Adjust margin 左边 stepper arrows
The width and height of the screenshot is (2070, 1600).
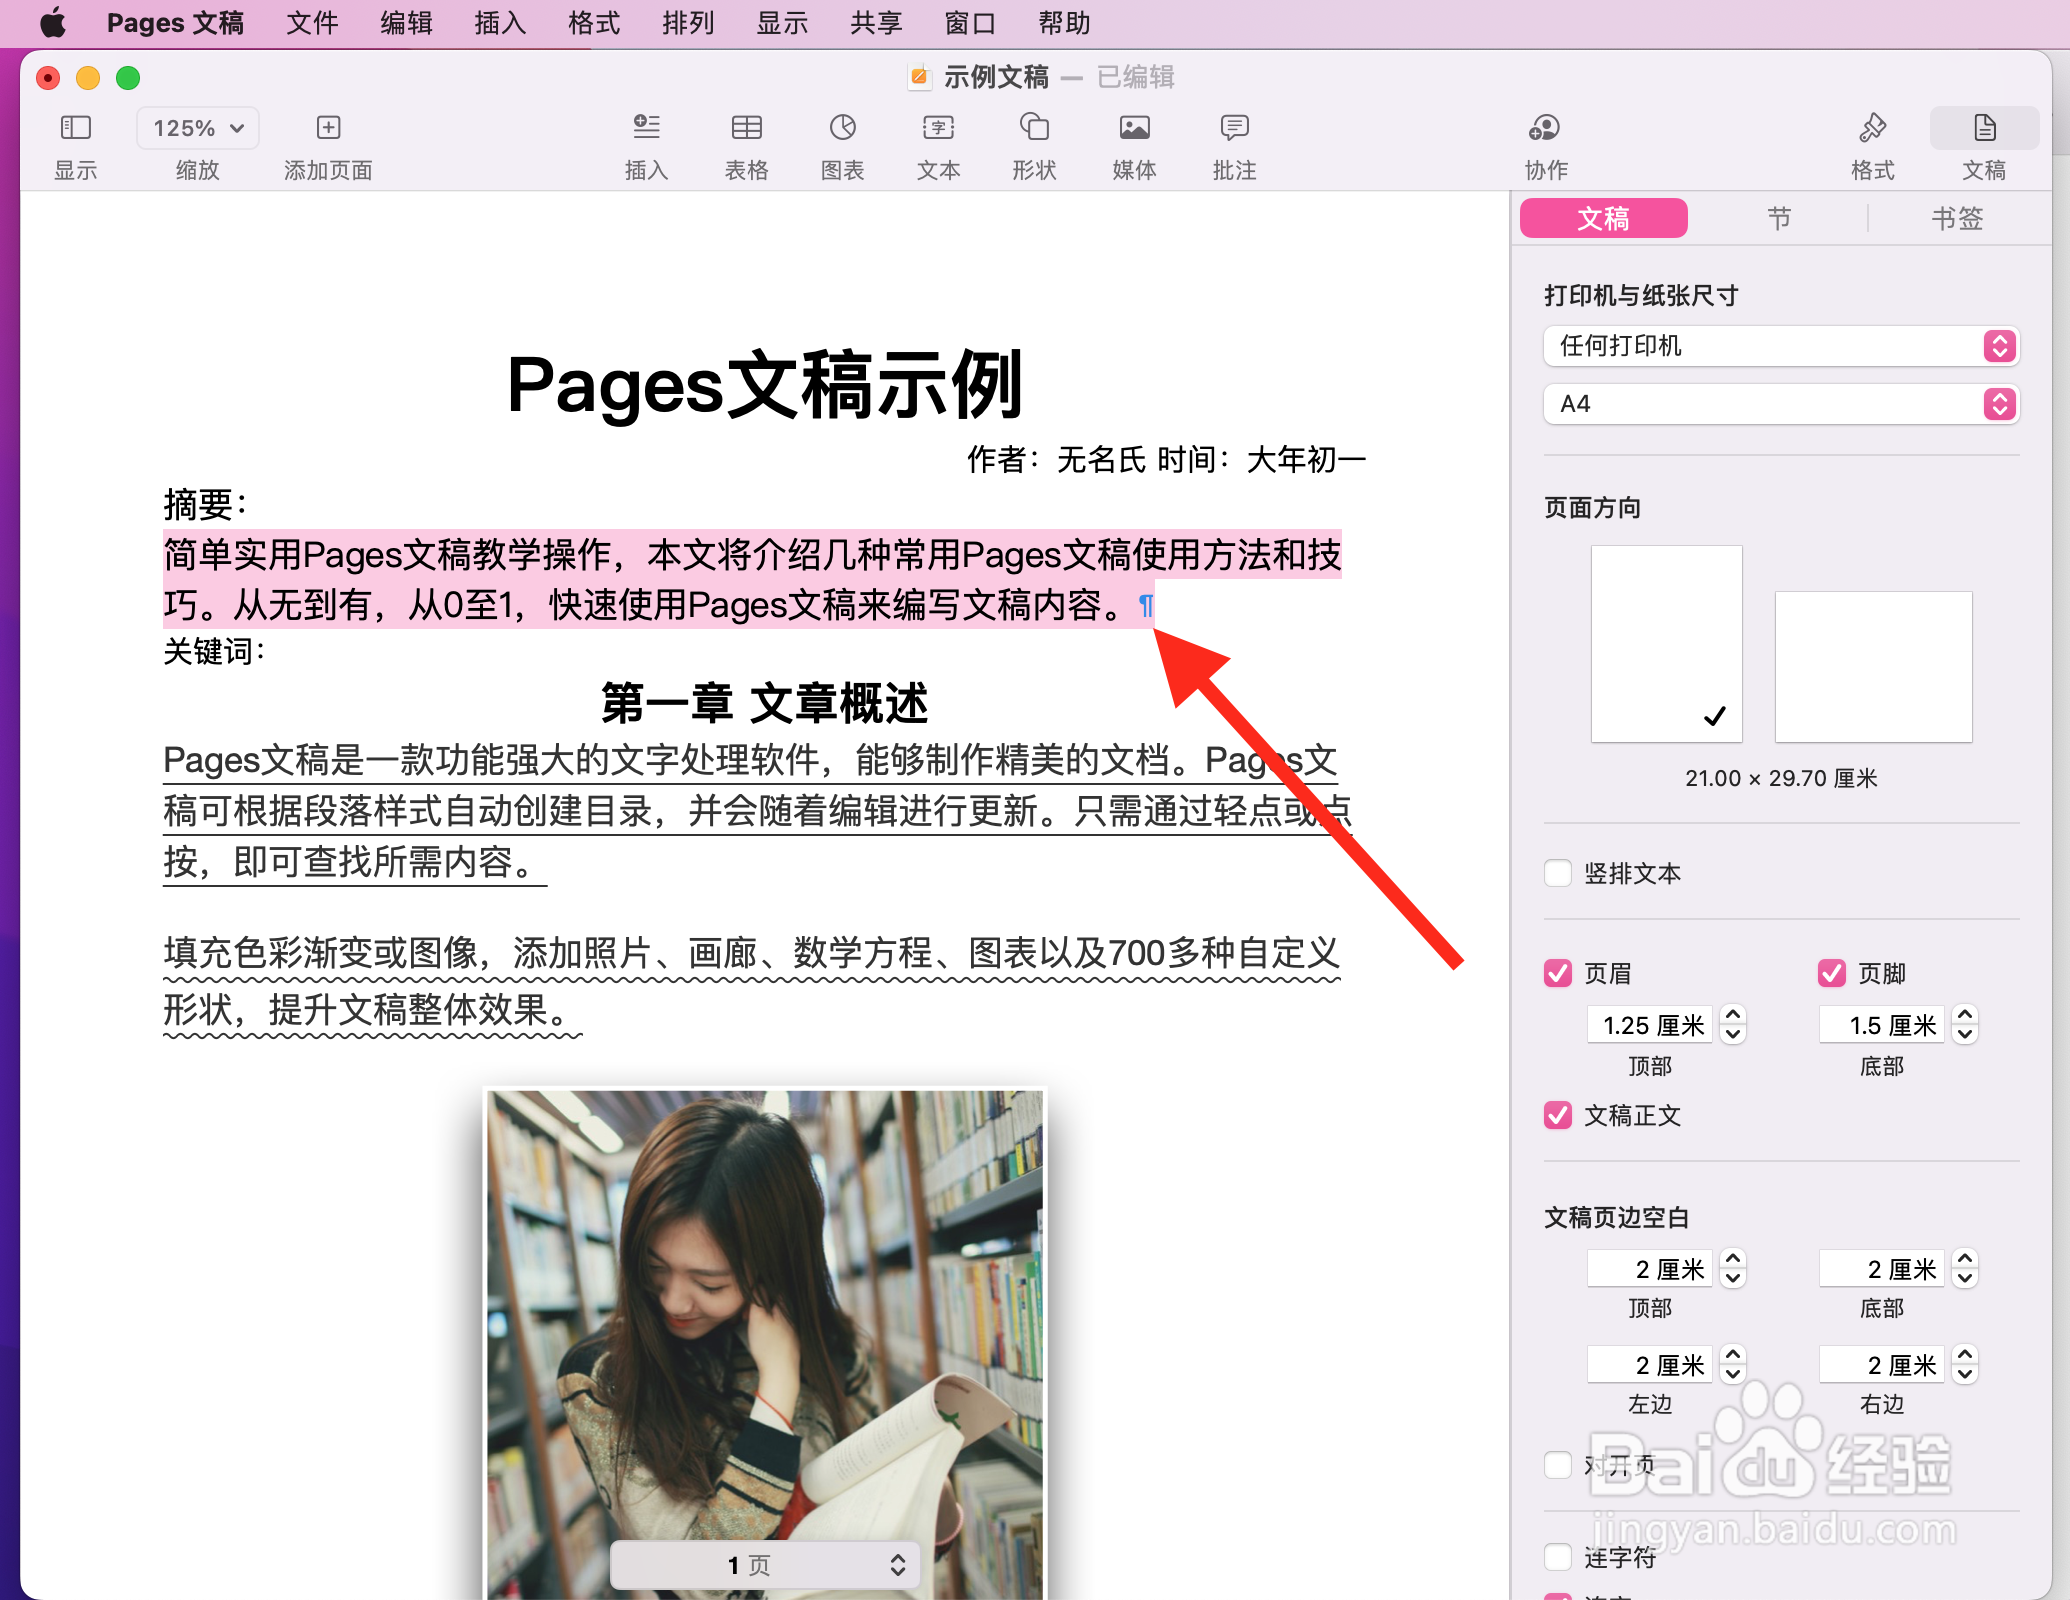(1733, 1365)
